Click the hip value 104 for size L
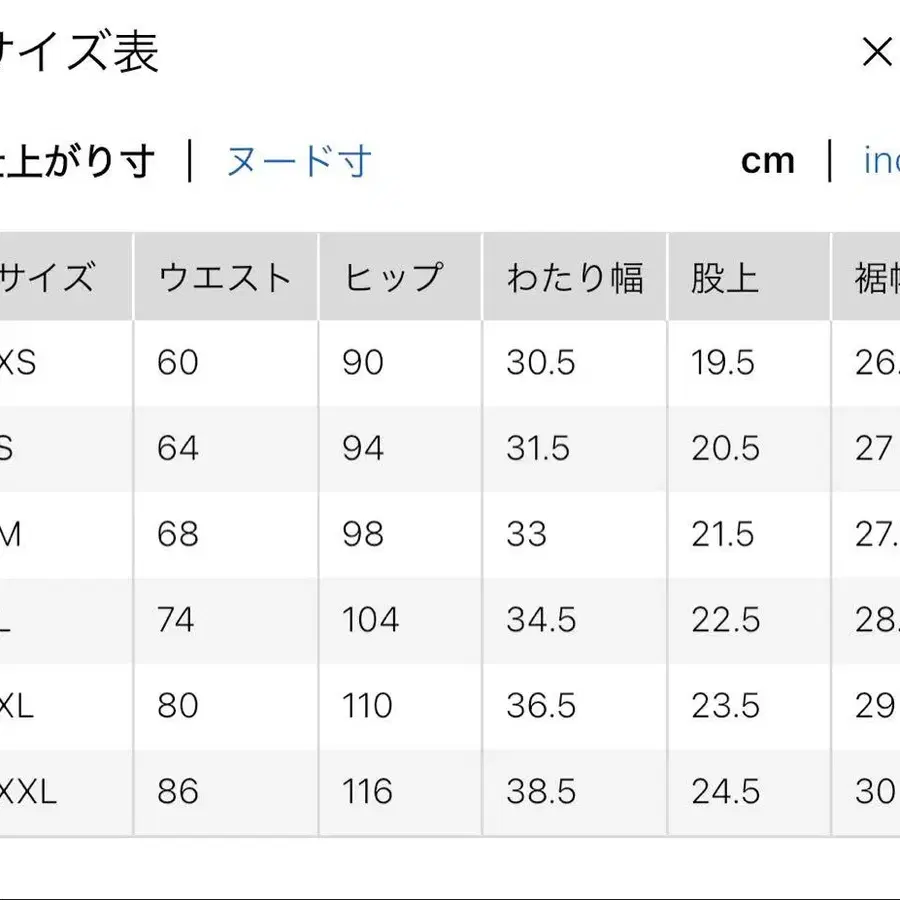 370,620
